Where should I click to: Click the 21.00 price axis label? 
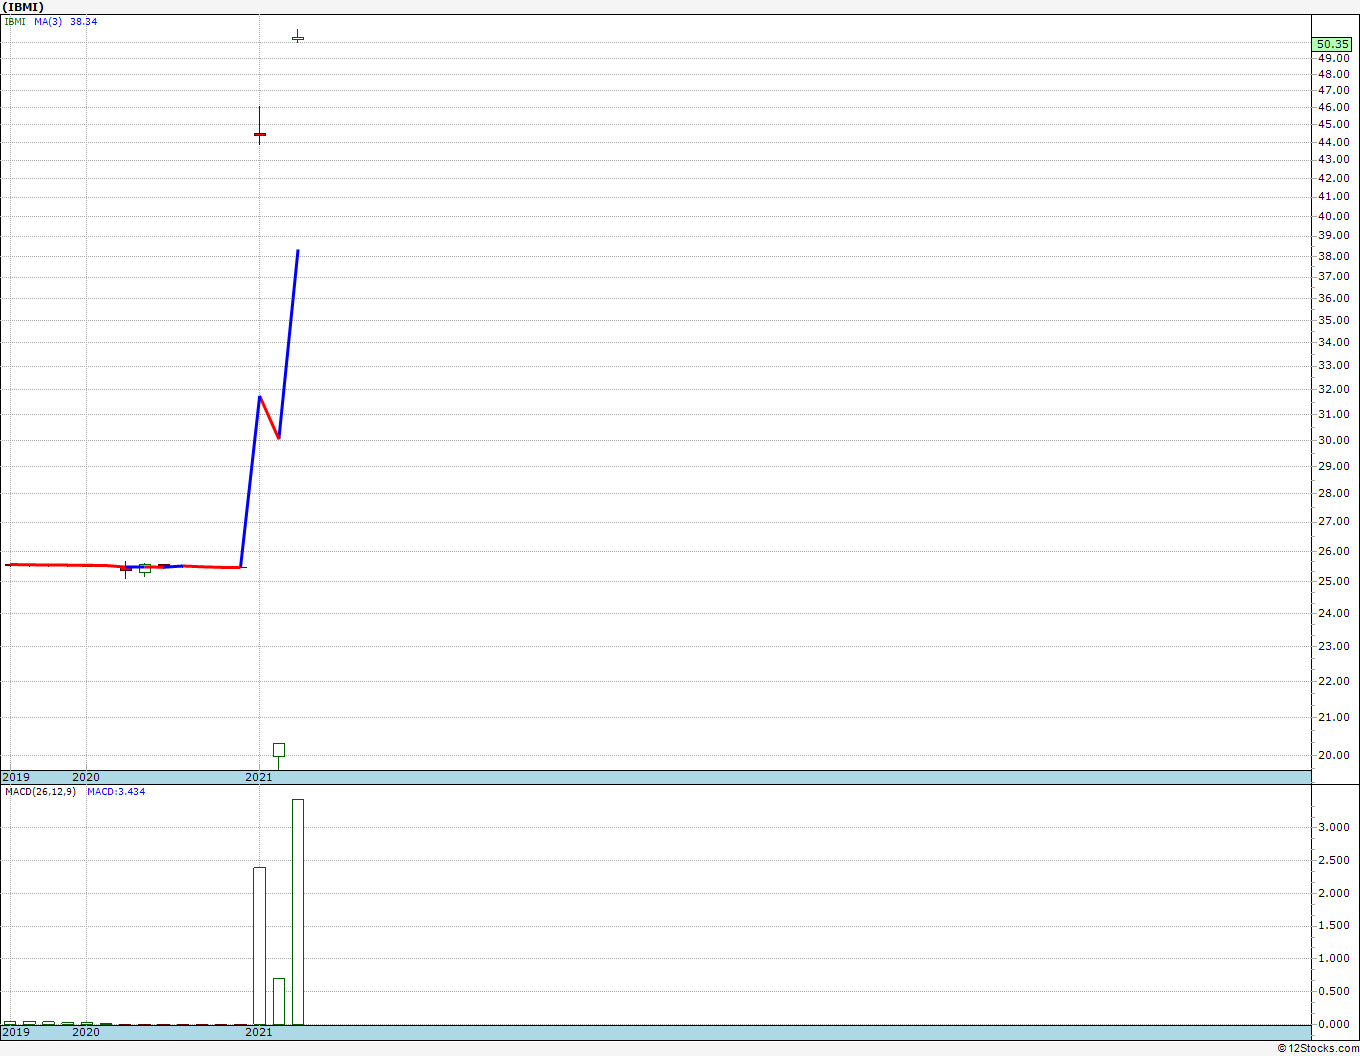(x=1333, y=717)
